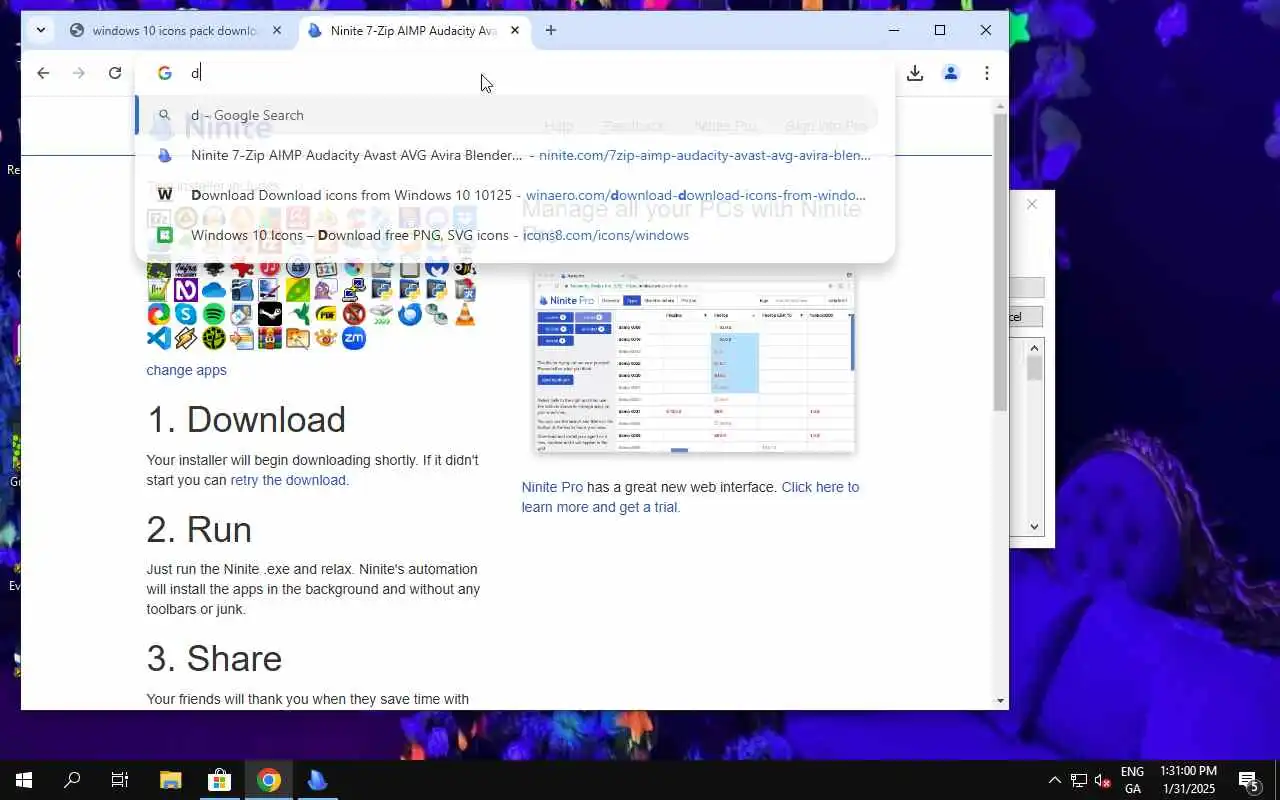Click the Ninite Pro web interface thumbnail
1280x800 pixels.
click(694, 361)
